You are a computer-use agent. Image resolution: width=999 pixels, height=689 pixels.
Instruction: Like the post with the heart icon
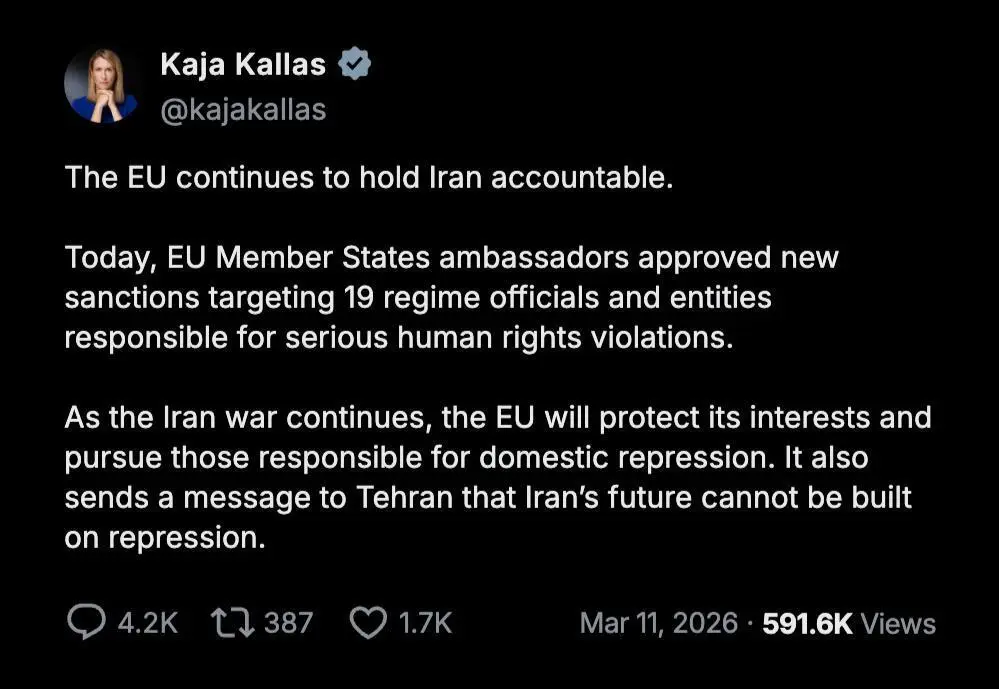[x=368, y=623]
